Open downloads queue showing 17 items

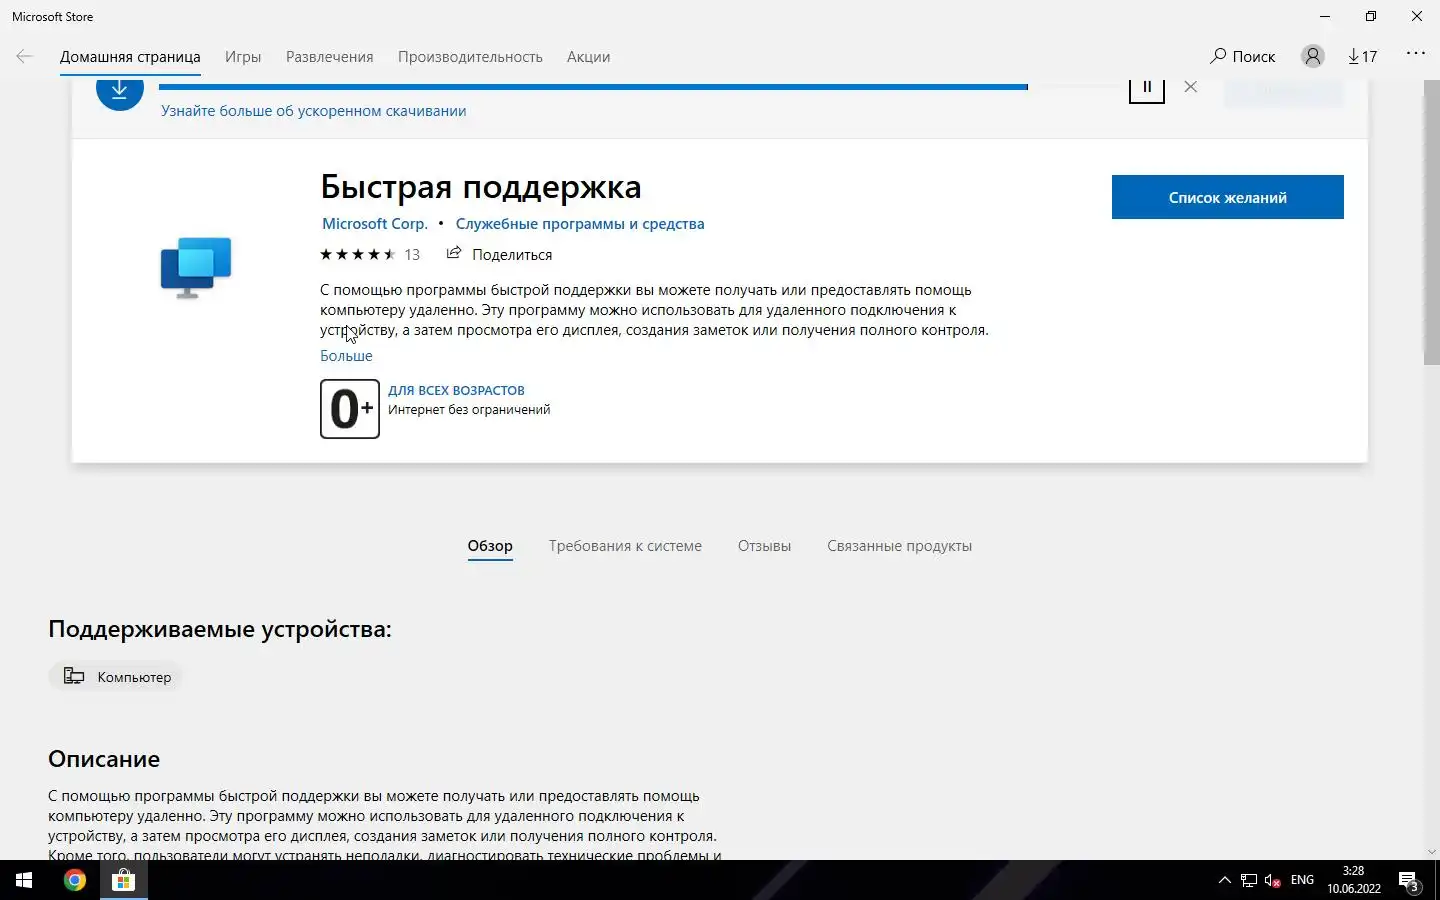[x=1362, y=57]
